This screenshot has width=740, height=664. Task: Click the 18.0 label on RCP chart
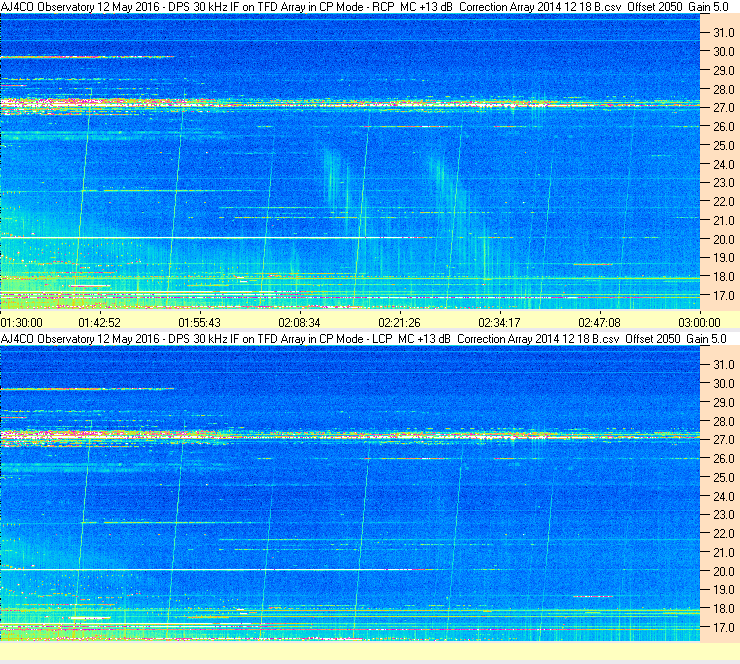click(724, 277)
